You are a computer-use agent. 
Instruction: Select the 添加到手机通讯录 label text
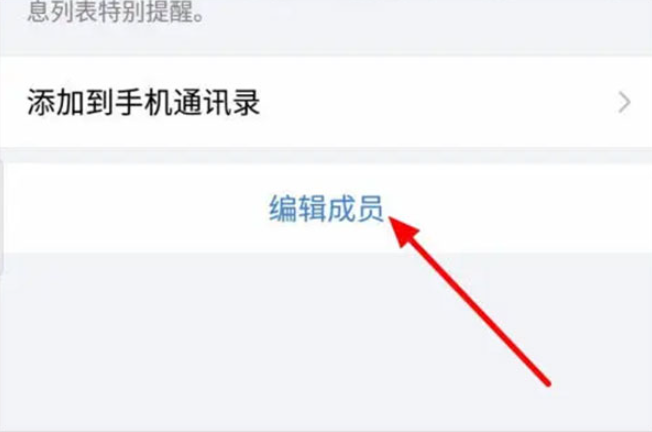pyautogui.click(x=143, y=102)
